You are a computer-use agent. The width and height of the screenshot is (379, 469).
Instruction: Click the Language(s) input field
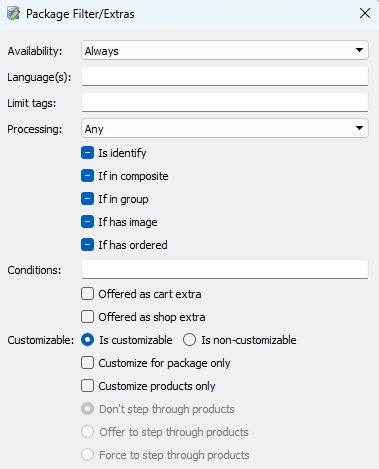click(225, 77)
